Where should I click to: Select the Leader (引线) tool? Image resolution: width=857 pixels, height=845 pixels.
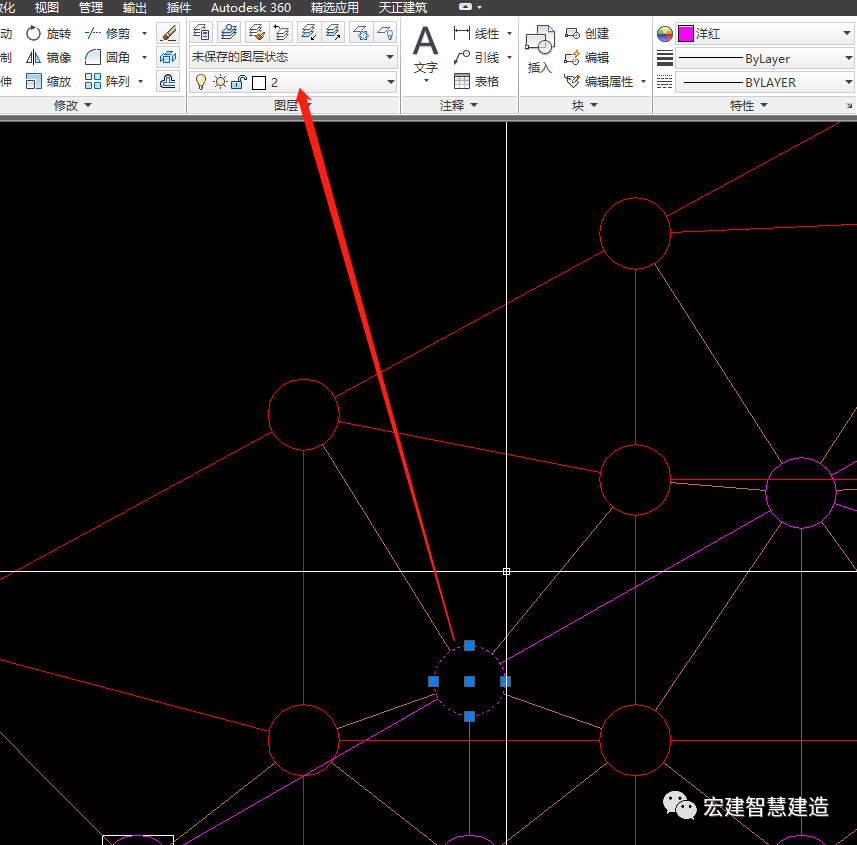(x=476, y=57)
